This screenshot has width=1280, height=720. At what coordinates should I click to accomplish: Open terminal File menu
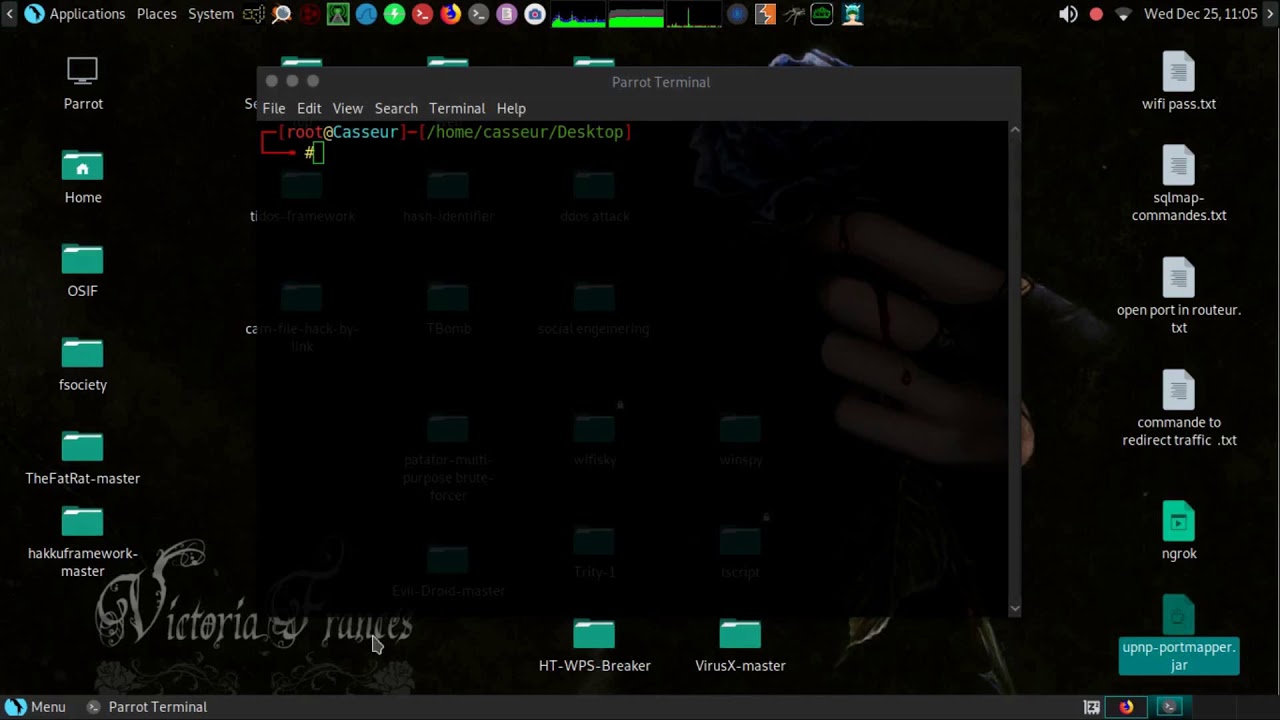[273, 108]
